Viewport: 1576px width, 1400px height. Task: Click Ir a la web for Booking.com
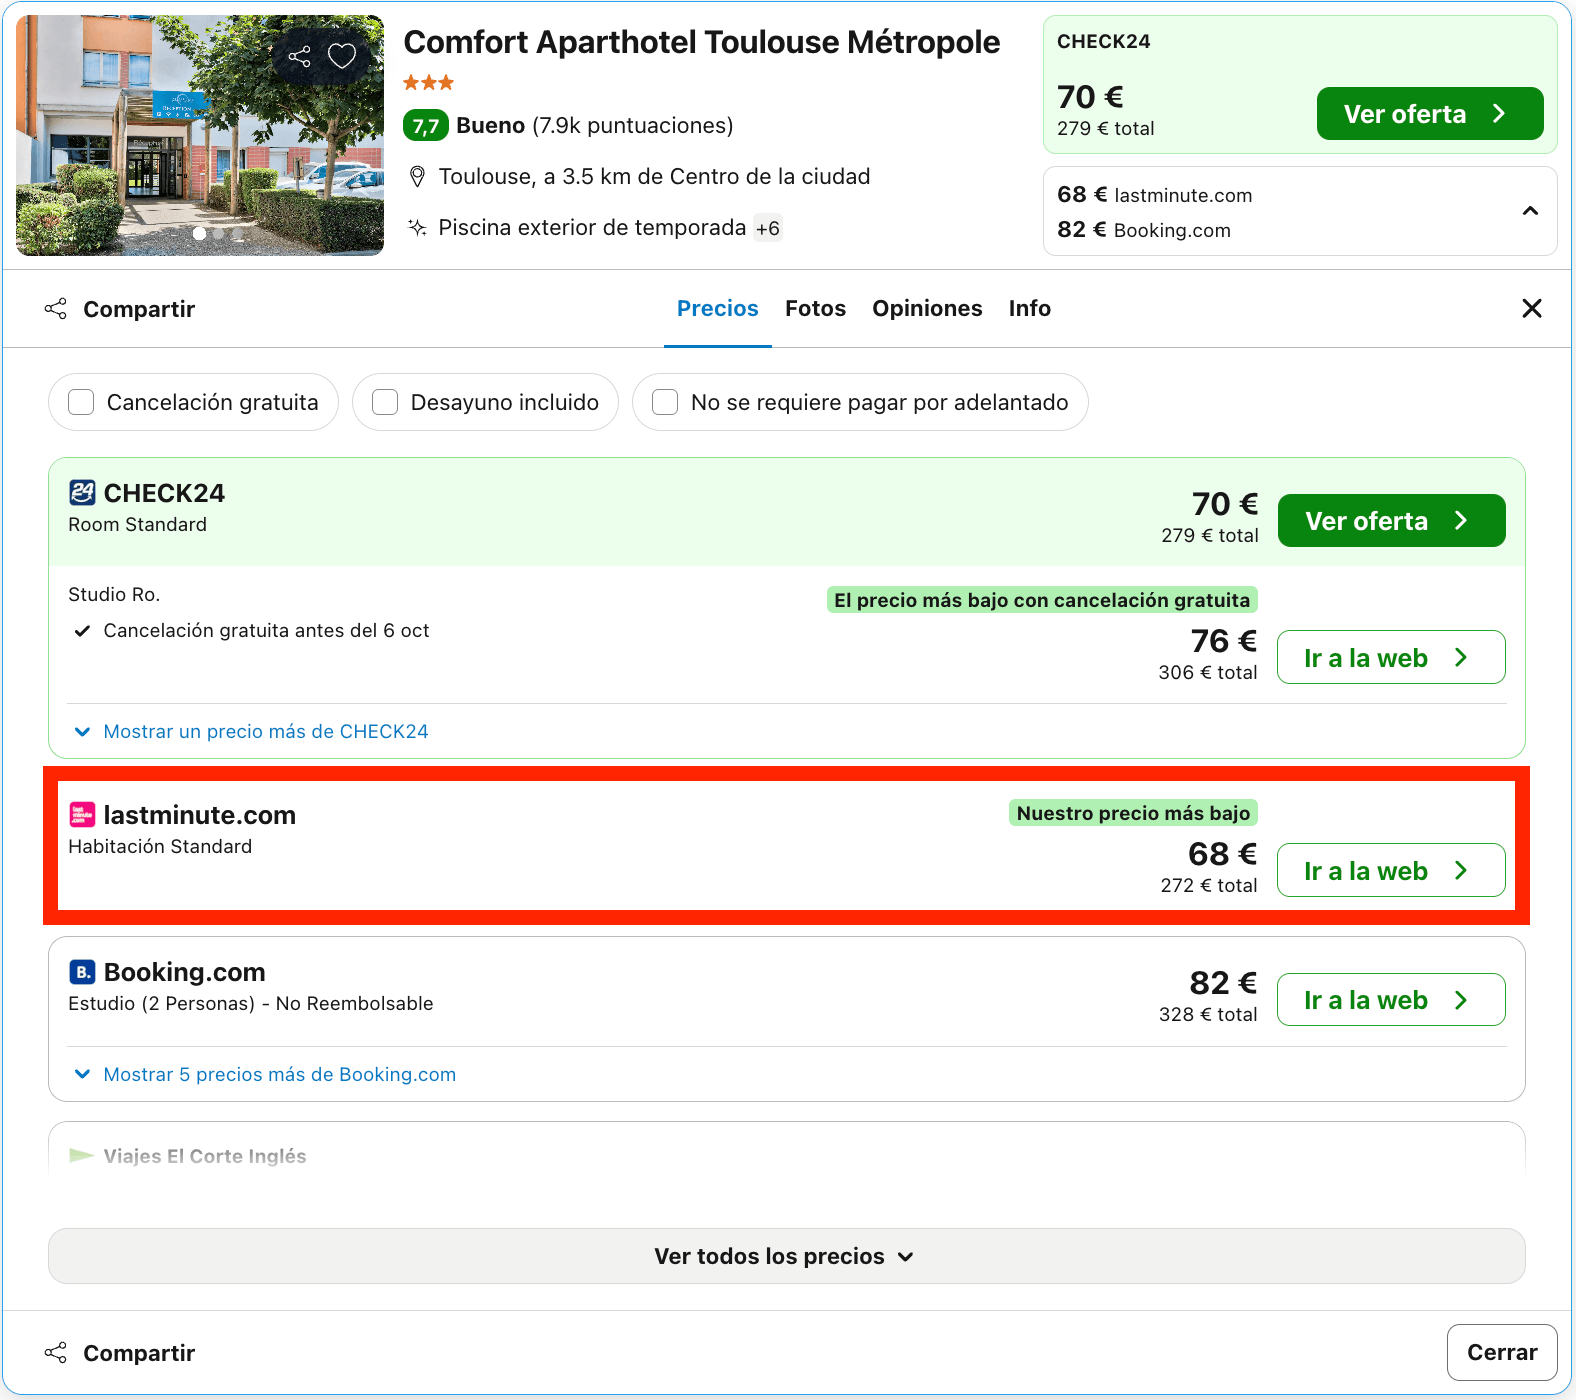point(1391,1000)
